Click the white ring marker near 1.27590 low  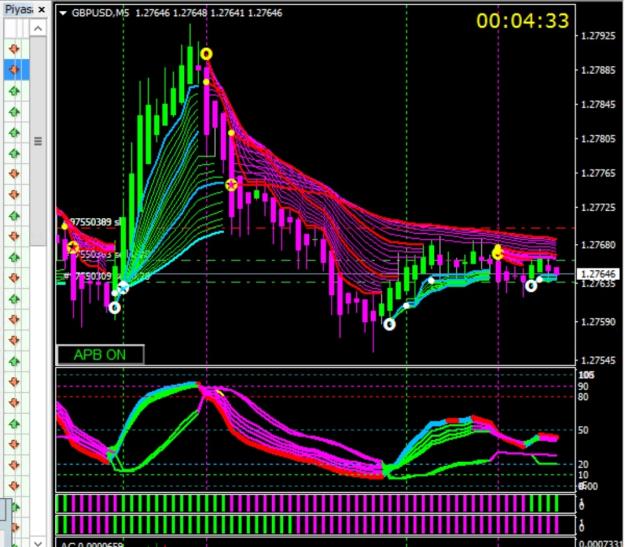[389, 324]
